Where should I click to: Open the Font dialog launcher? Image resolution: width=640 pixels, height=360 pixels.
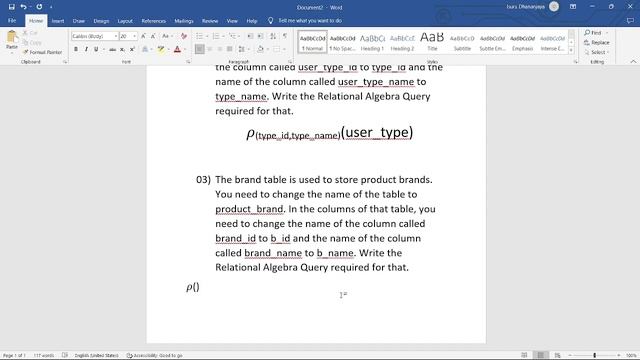pos(188,62)
